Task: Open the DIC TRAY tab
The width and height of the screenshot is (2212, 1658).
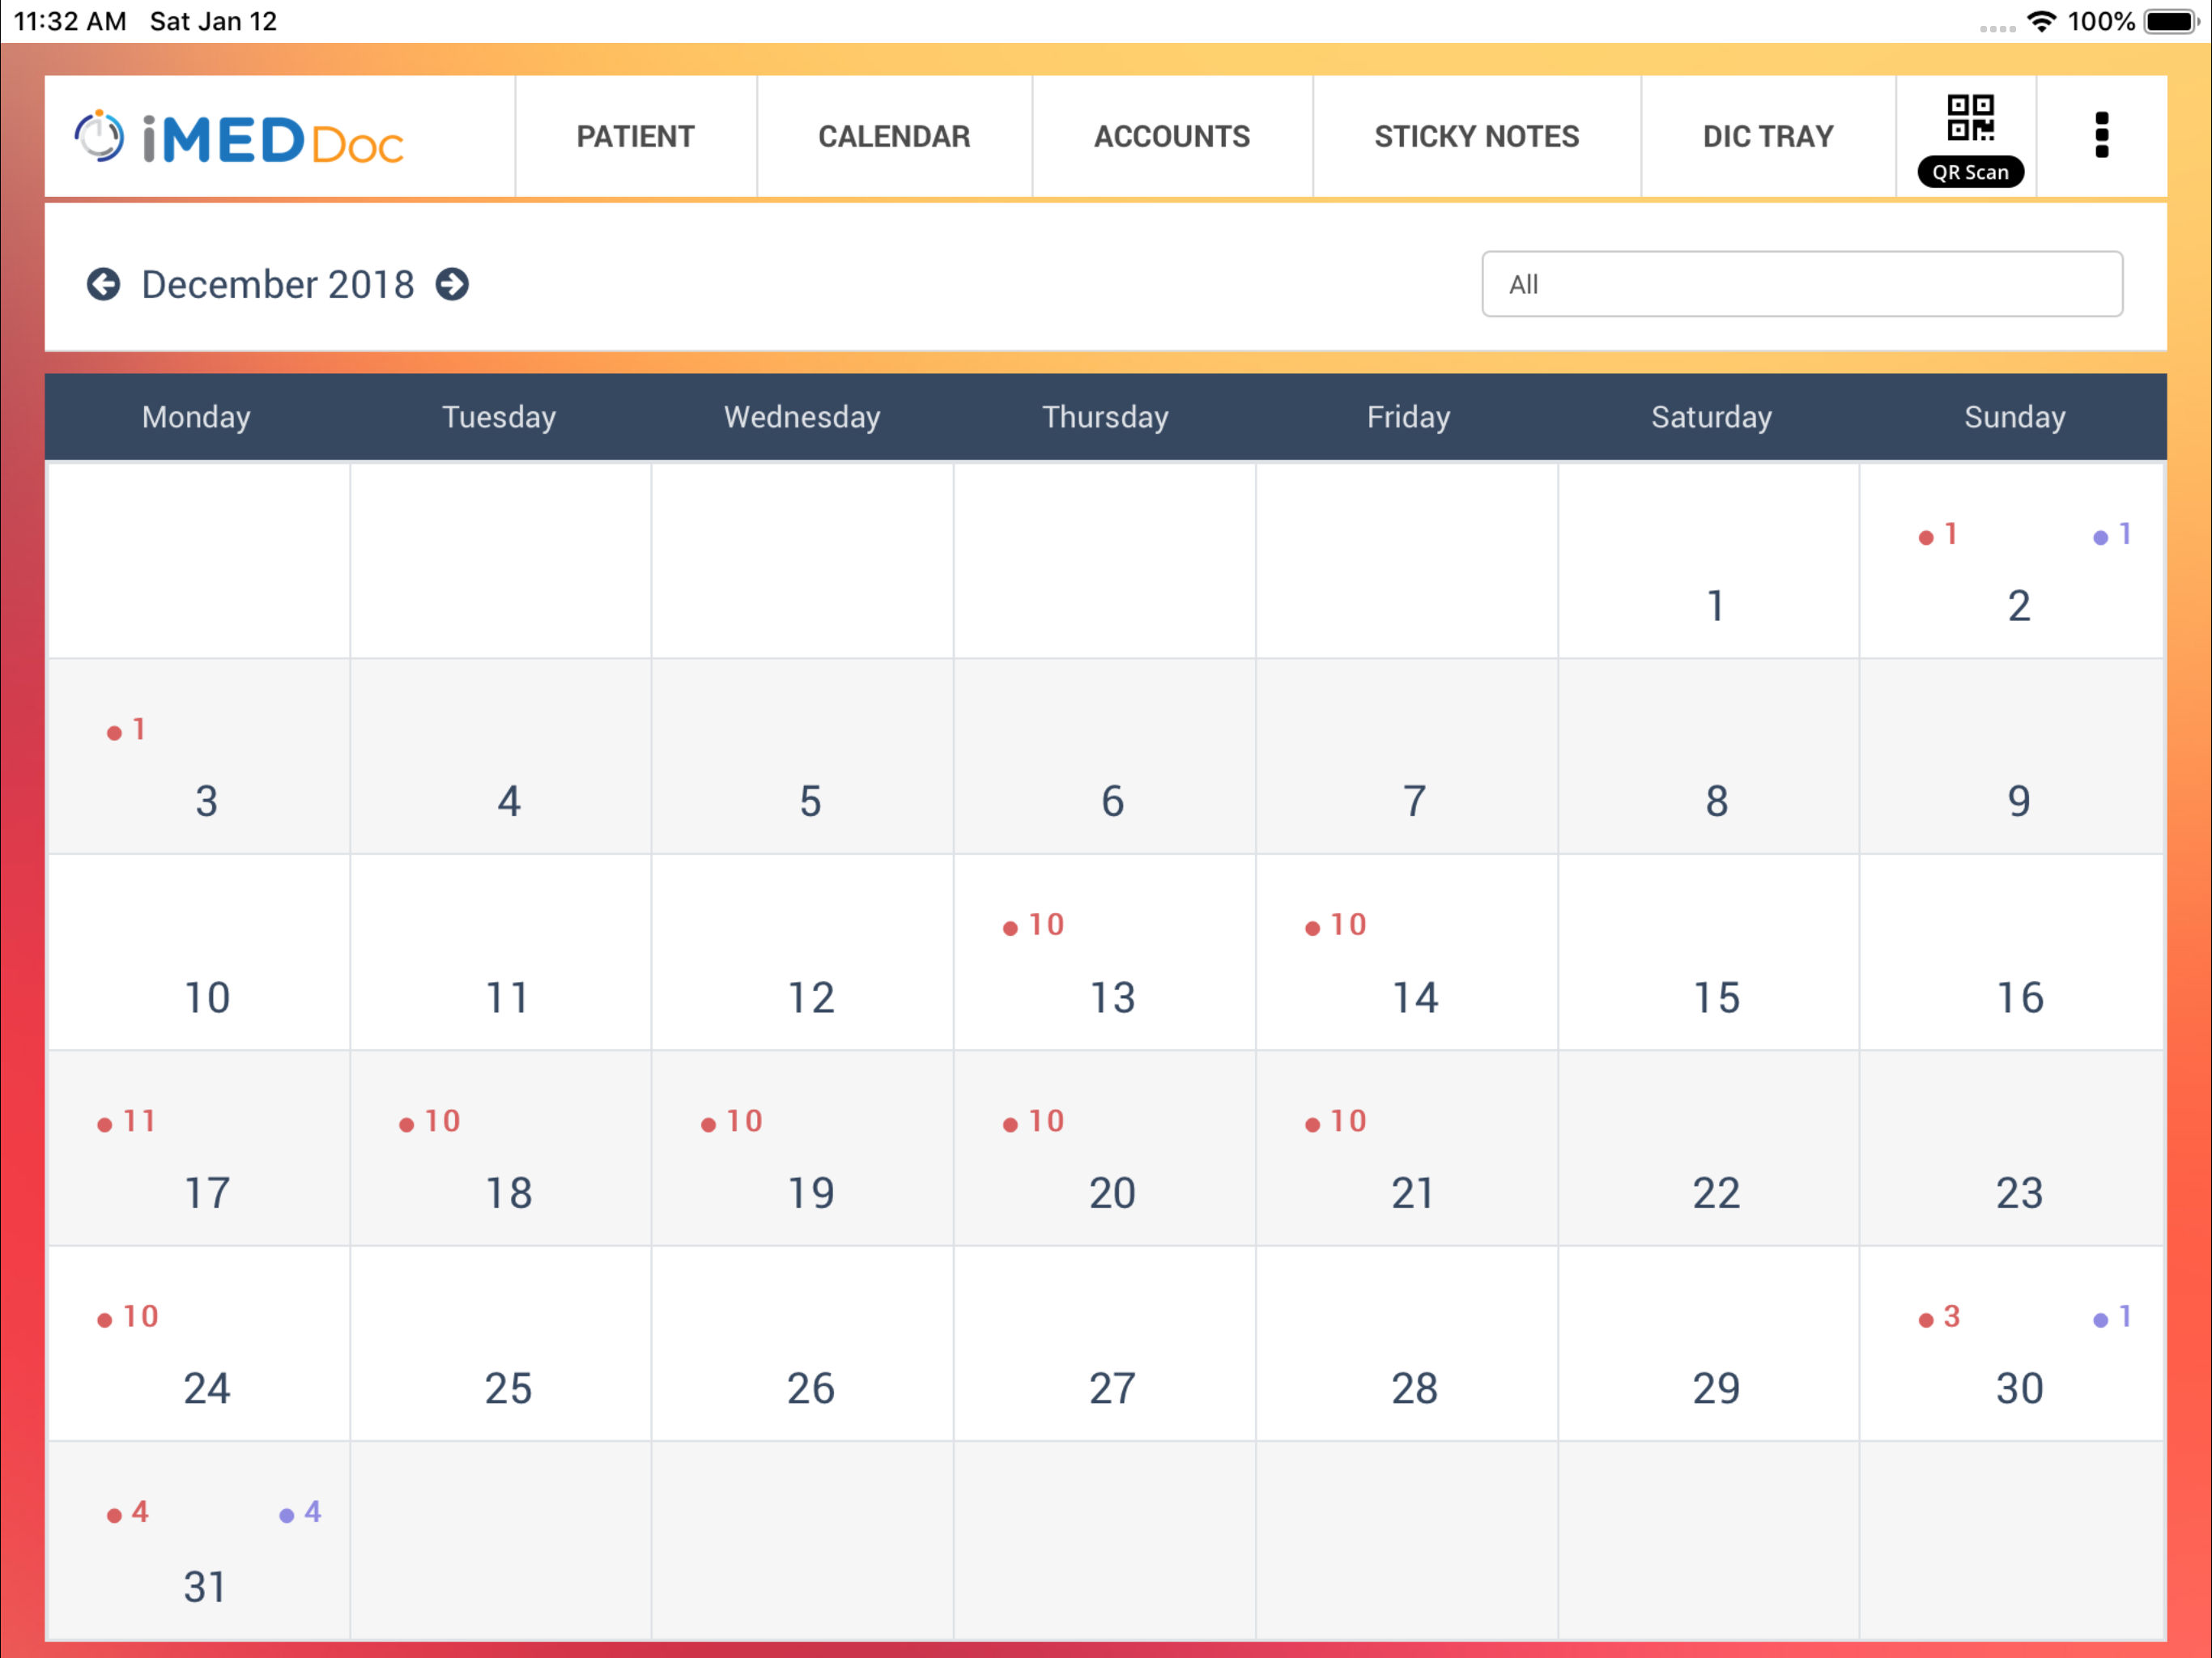Action: click(x=1768, y=136)
